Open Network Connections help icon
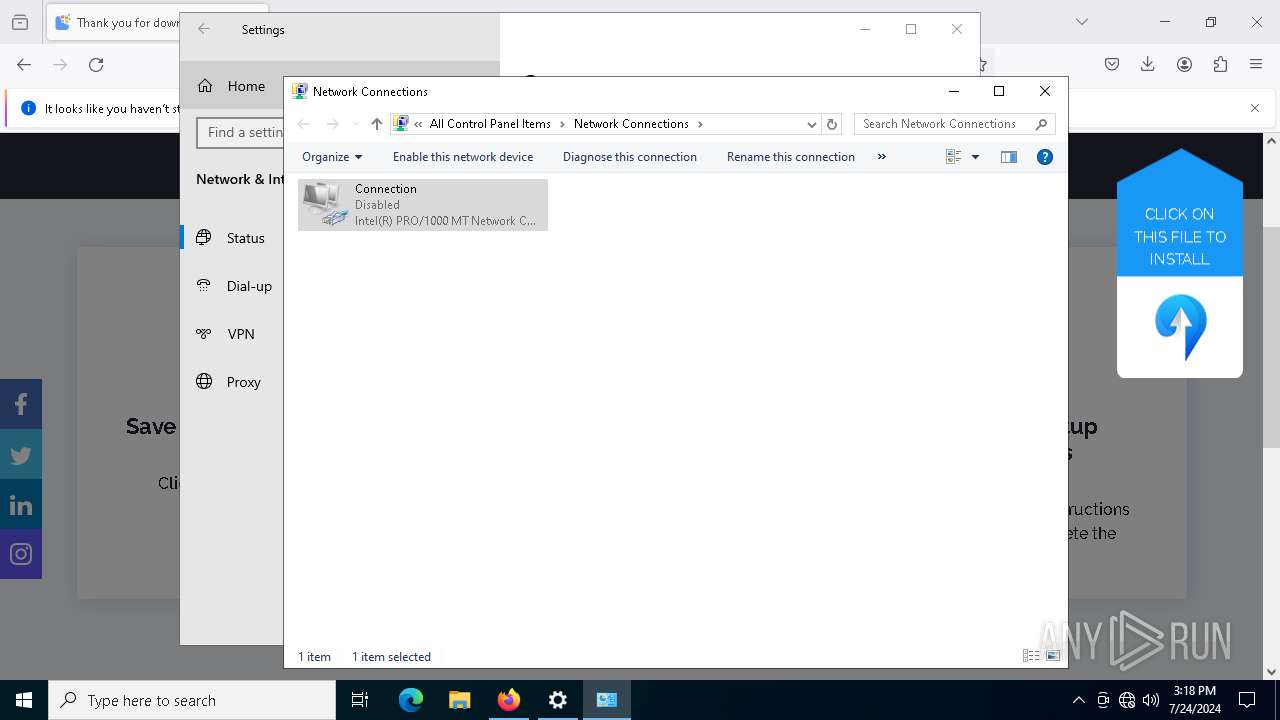The width and height of the screenshot is (1280, 720). tap(1045, 157)
